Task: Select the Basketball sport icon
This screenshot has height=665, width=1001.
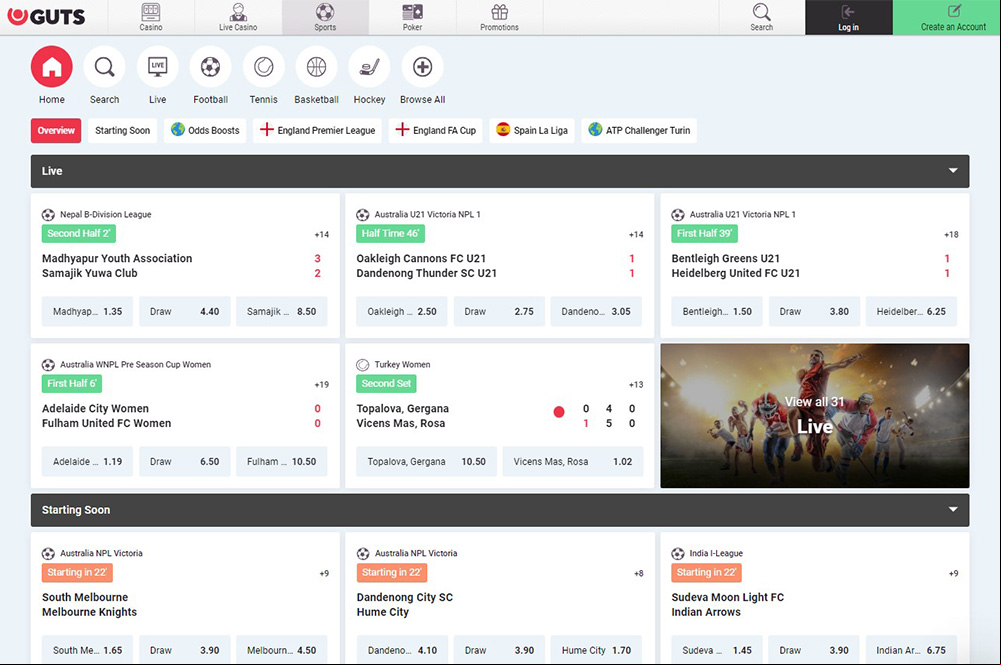Action: [x=317, y=66]
